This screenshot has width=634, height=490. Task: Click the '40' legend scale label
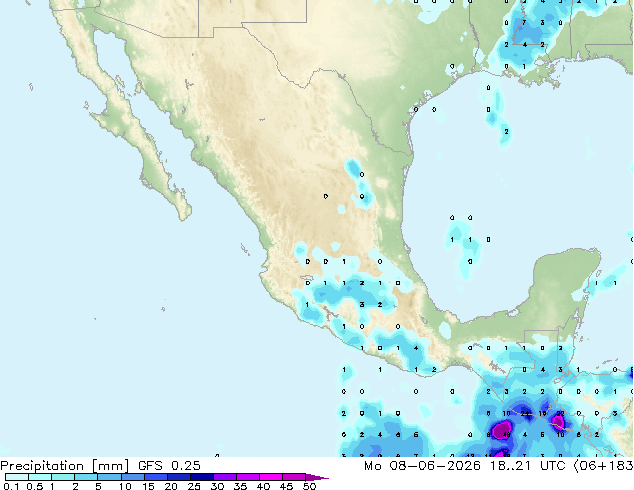click(263, 486)
